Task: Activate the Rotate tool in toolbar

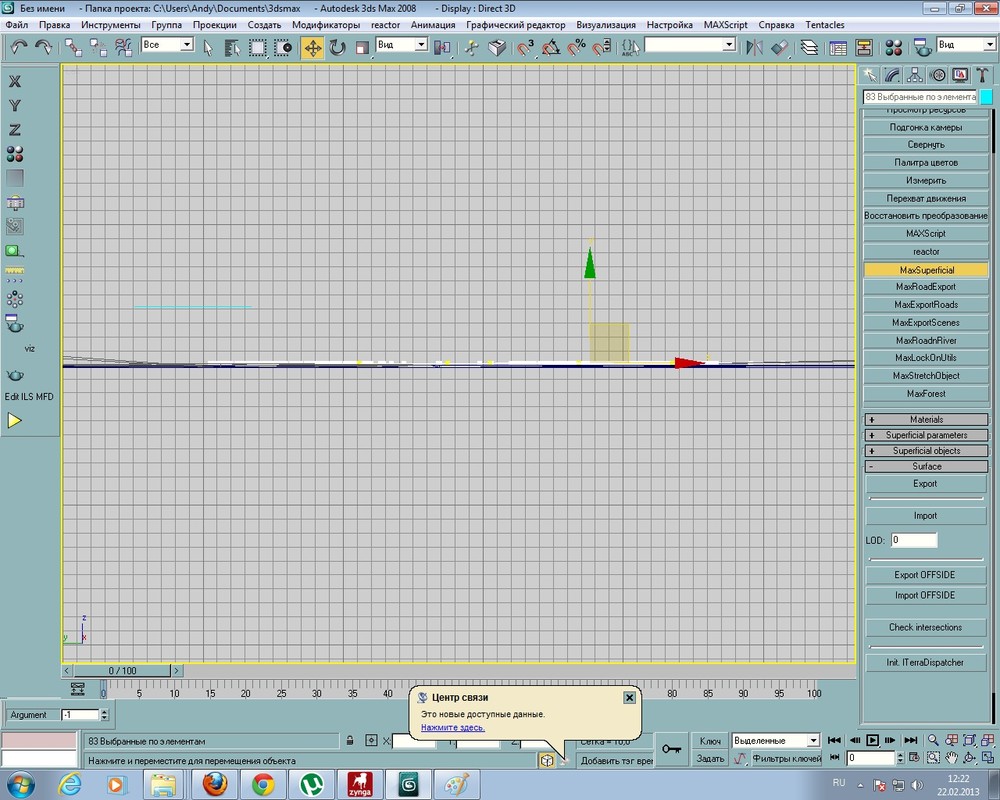Action: pos(338,47)
